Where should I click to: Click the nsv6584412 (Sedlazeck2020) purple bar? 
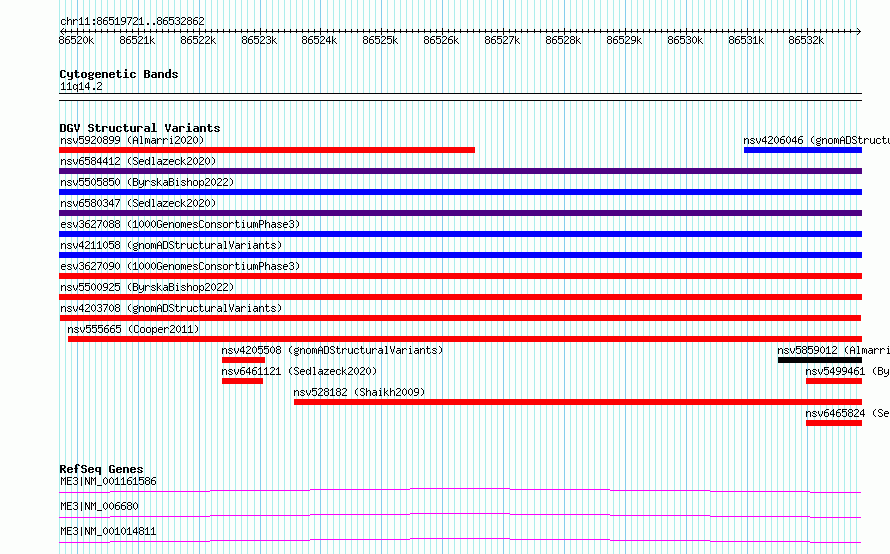[x=460, y=171]
